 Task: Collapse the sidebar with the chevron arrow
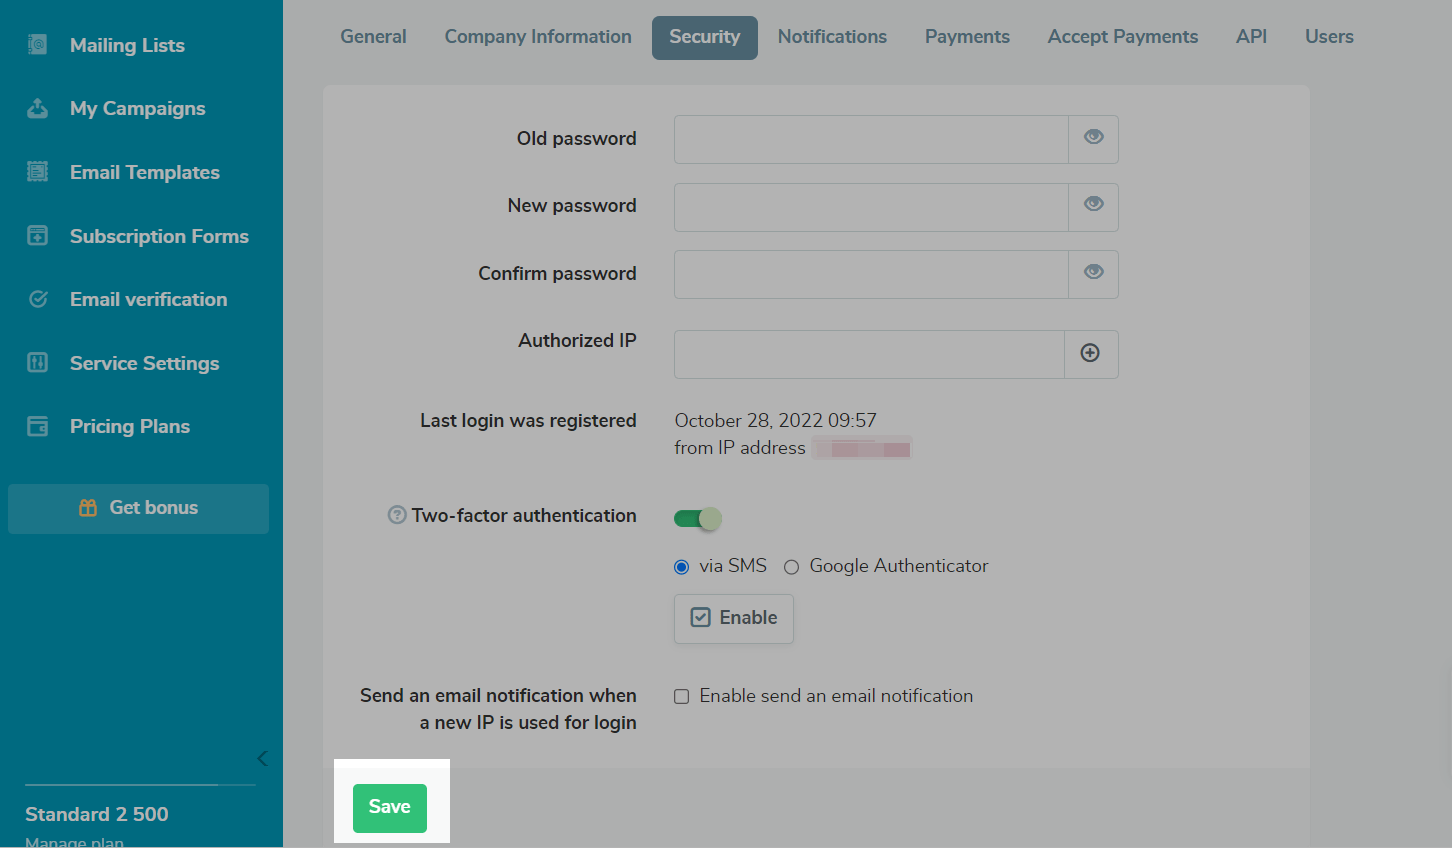[x=262, y=758]
